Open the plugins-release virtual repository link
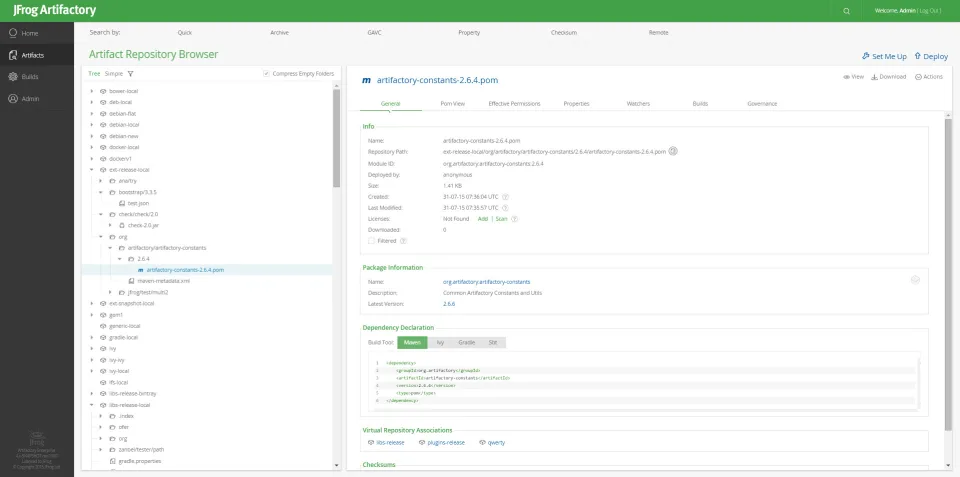The image size is (960, 477). [446, 443]
